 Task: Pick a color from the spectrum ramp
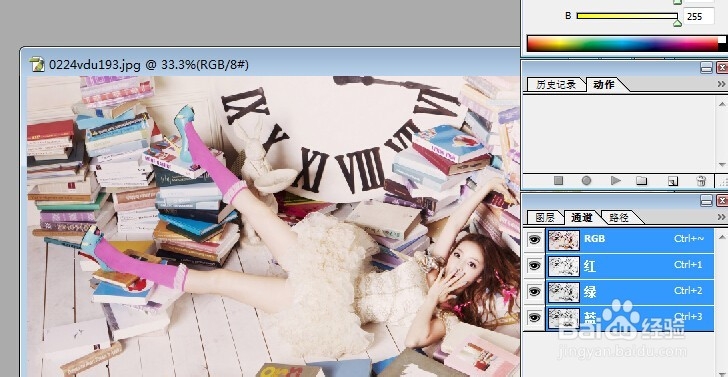(x=623, y=44)
